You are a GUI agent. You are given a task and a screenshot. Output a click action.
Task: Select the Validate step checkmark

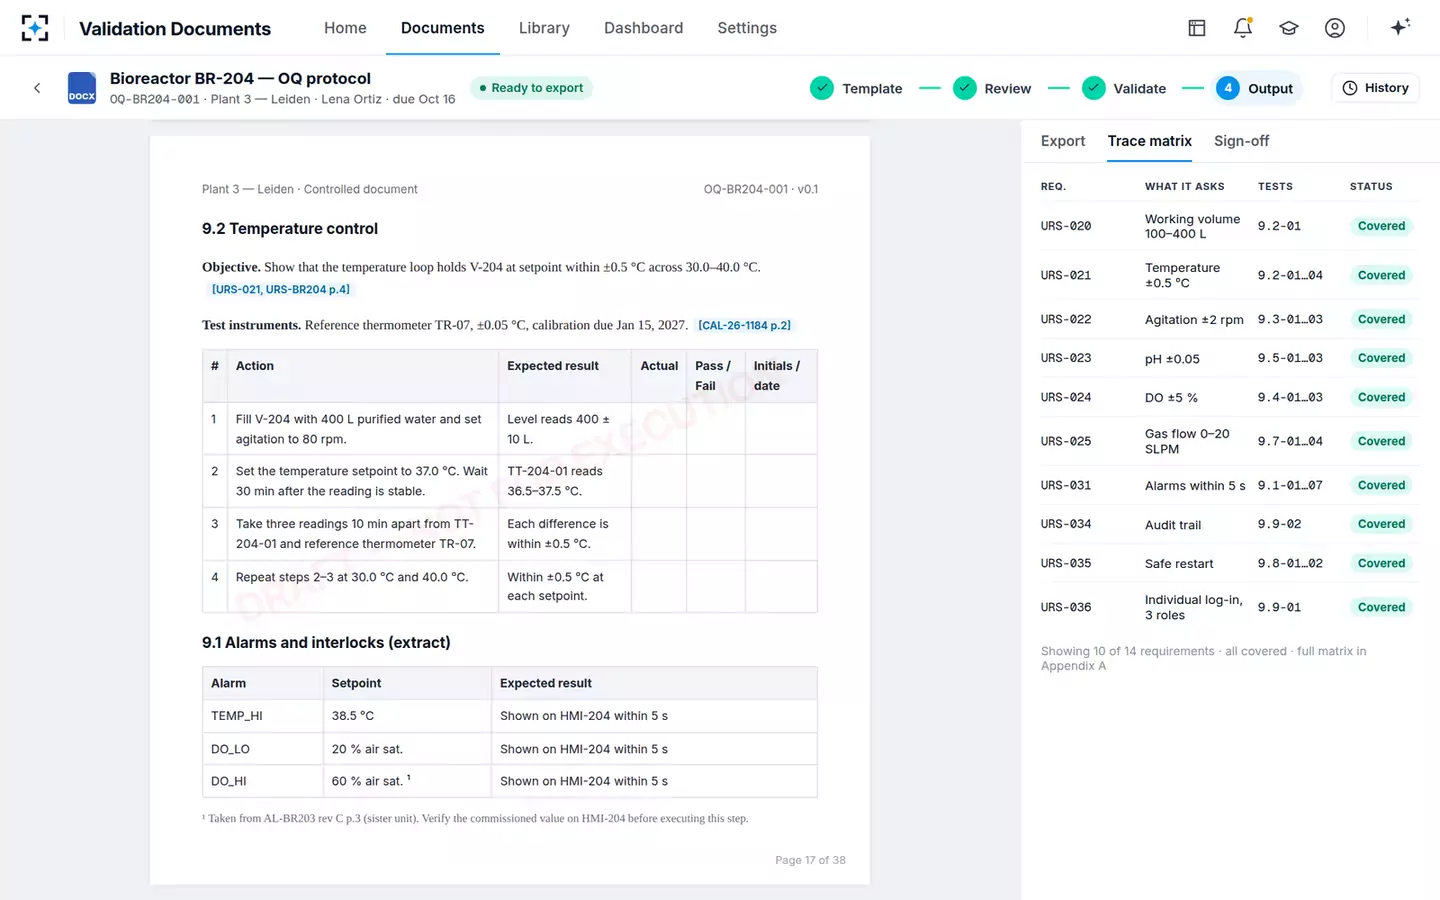click(1094, 88)
